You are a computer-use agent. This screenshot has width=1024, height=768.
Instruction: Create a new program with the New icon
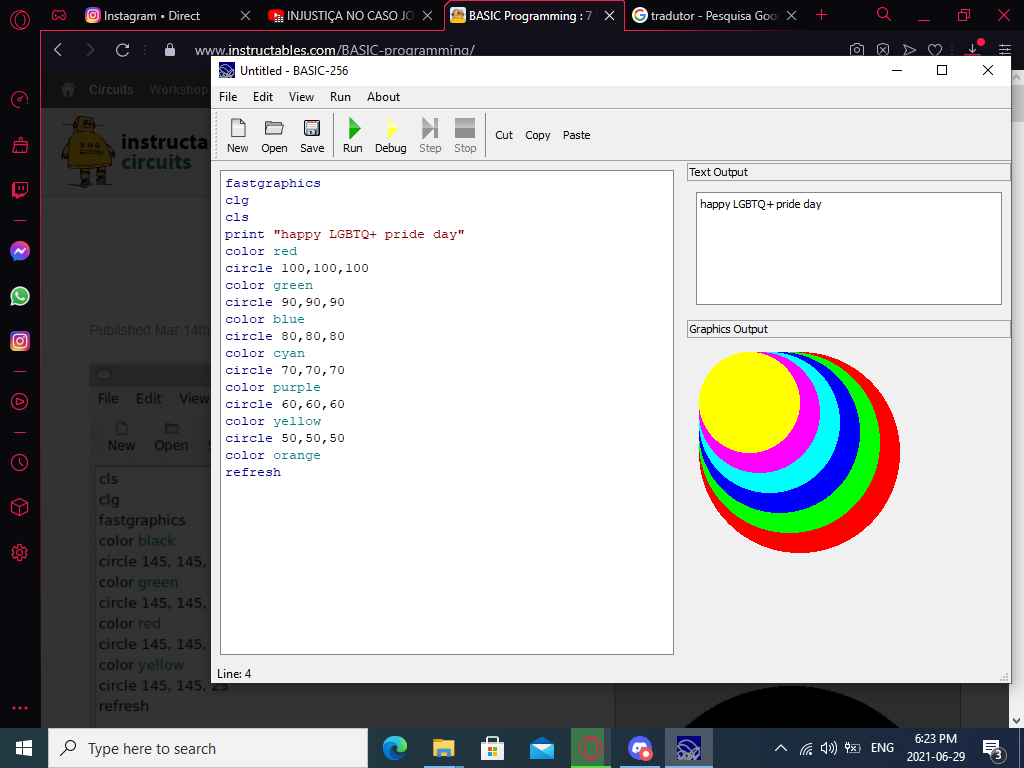[237, 134]
